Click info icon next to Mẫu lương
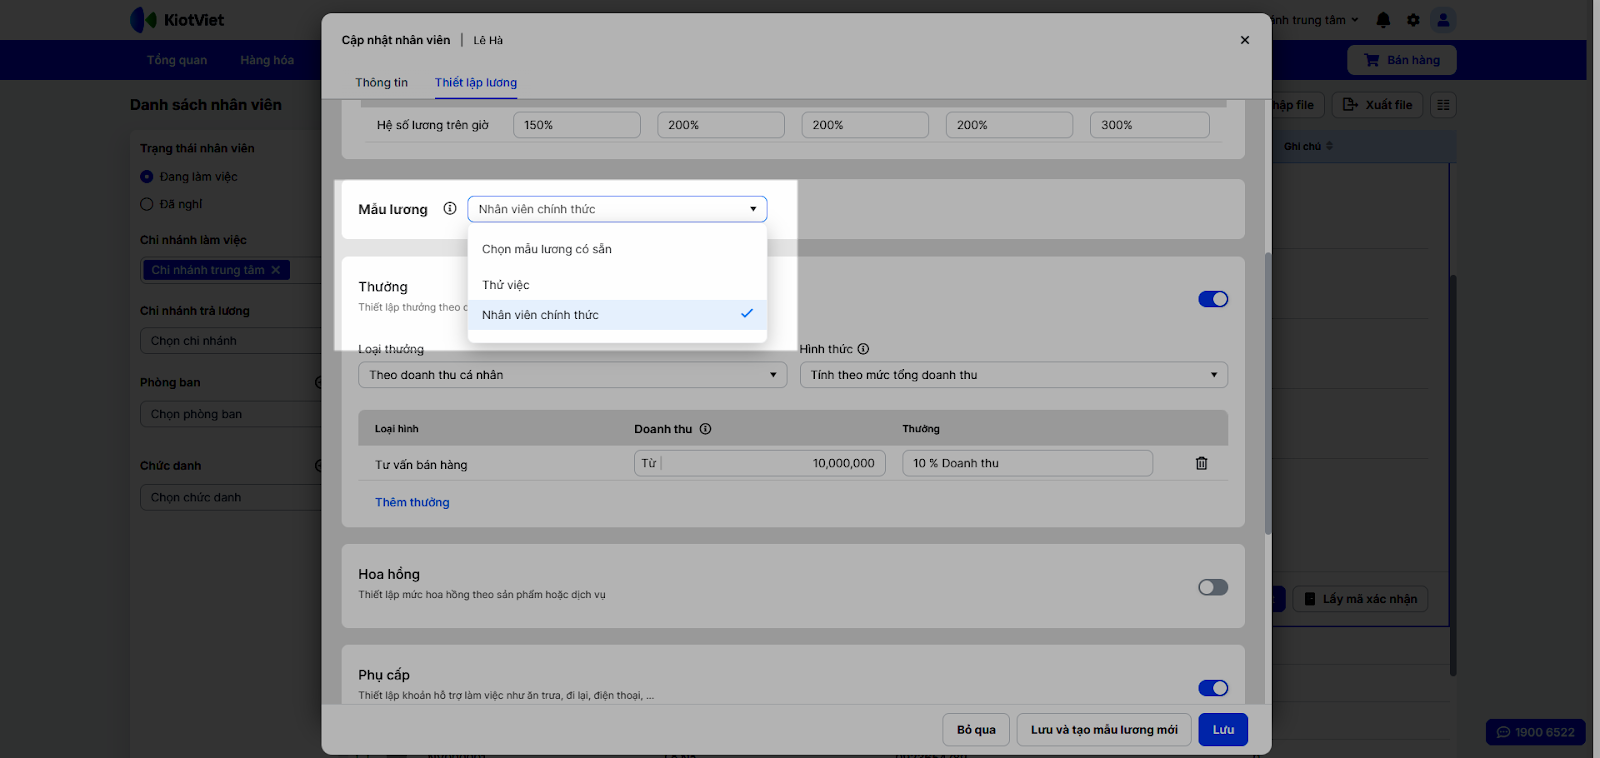 tap(450, 209)
